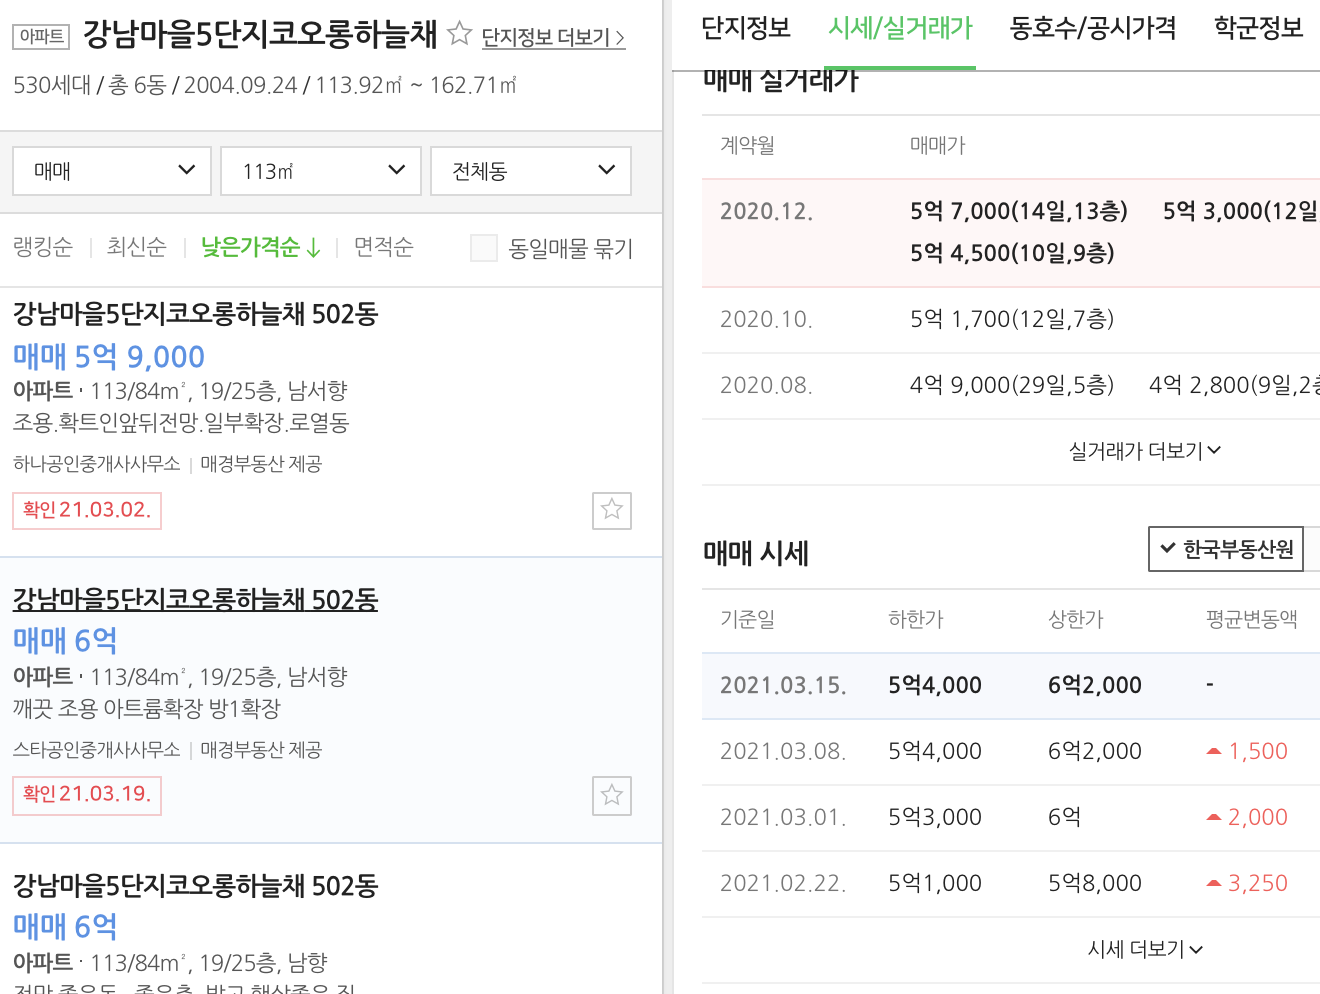Click the 4억 9,000(29일,5층) transaction
Screen dimensions: 1320x994
1012,385
